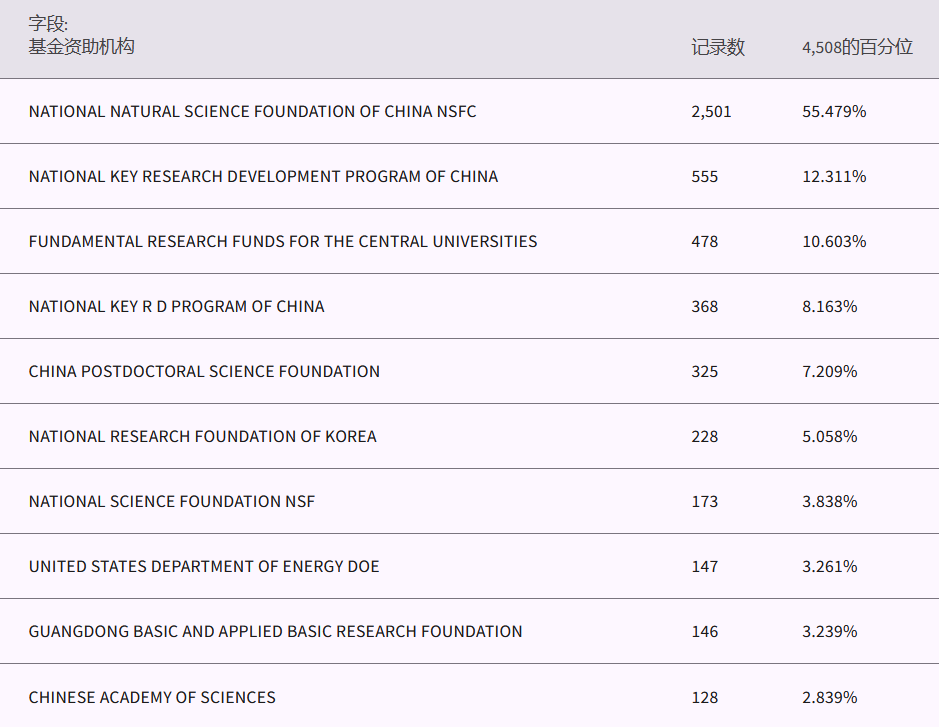Click the 228 record count
The width and height of the screenshot is (939, 727).
pyautogui.click(x=704, y=437)
